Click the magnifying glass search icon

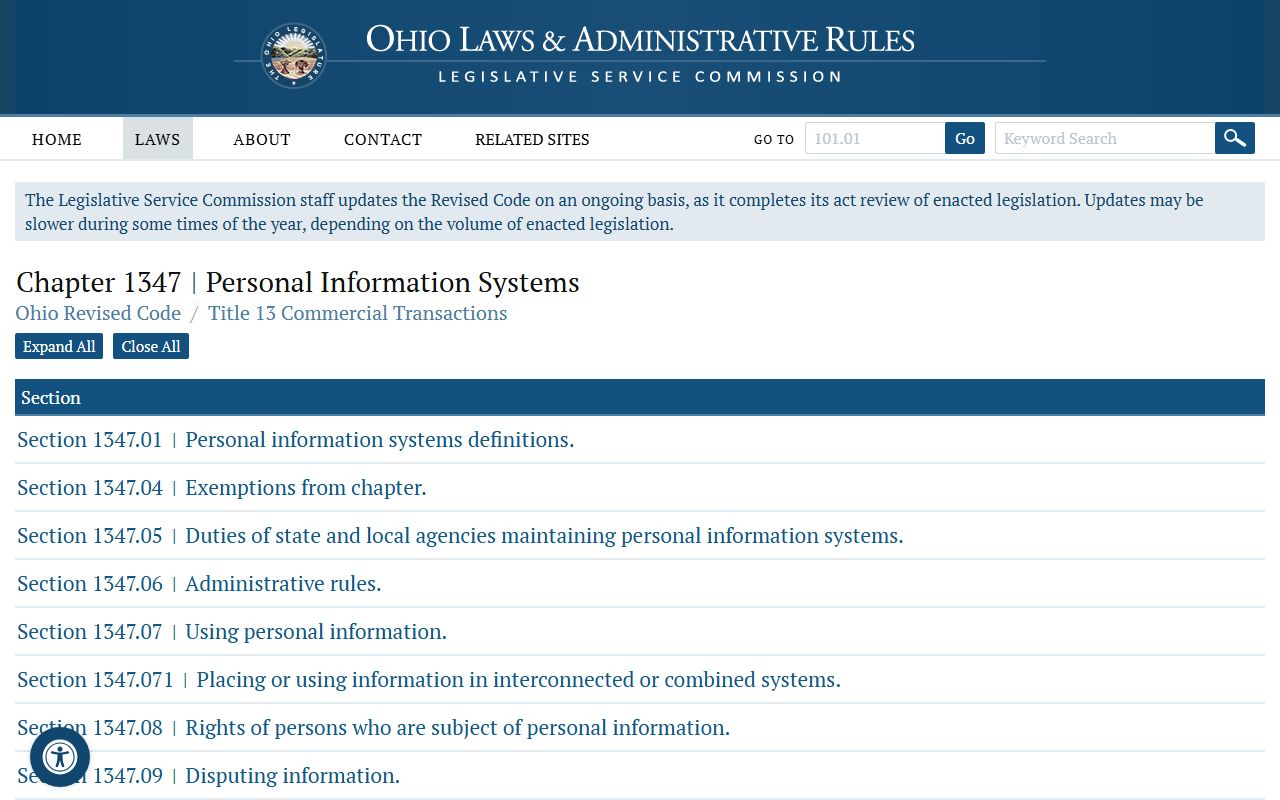pos(1235,138)
